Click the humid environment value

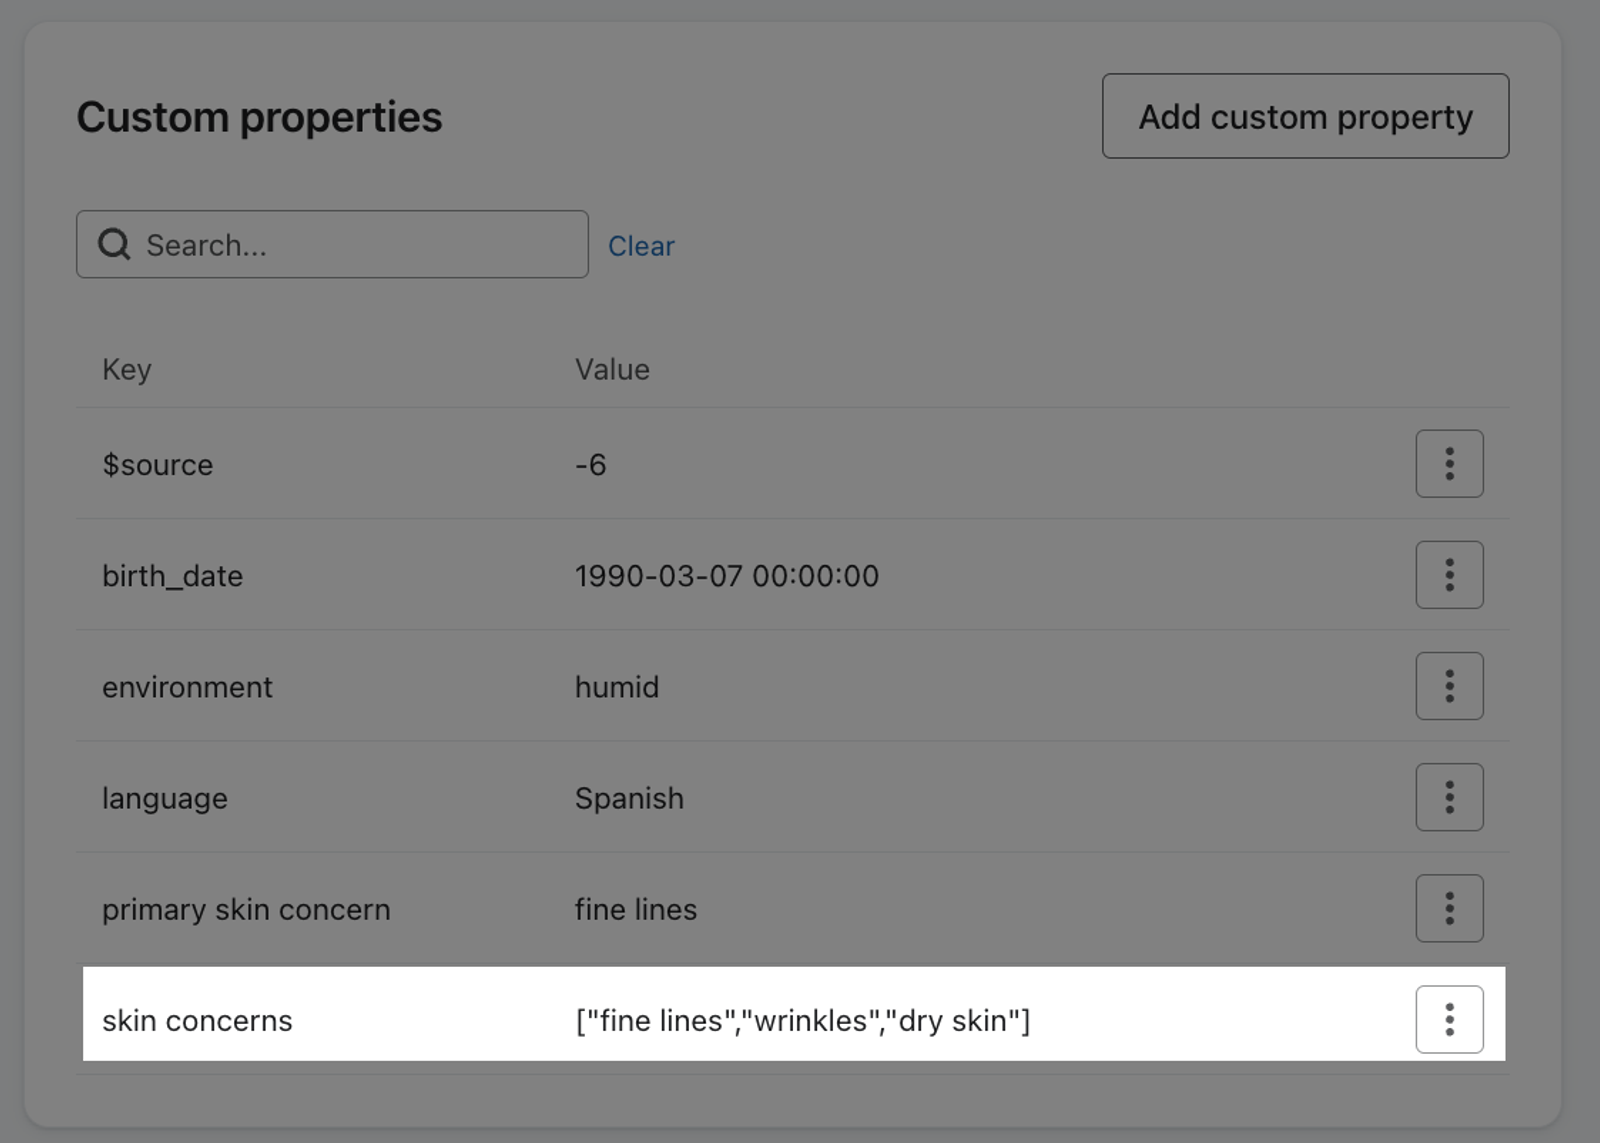pos(617,687)
